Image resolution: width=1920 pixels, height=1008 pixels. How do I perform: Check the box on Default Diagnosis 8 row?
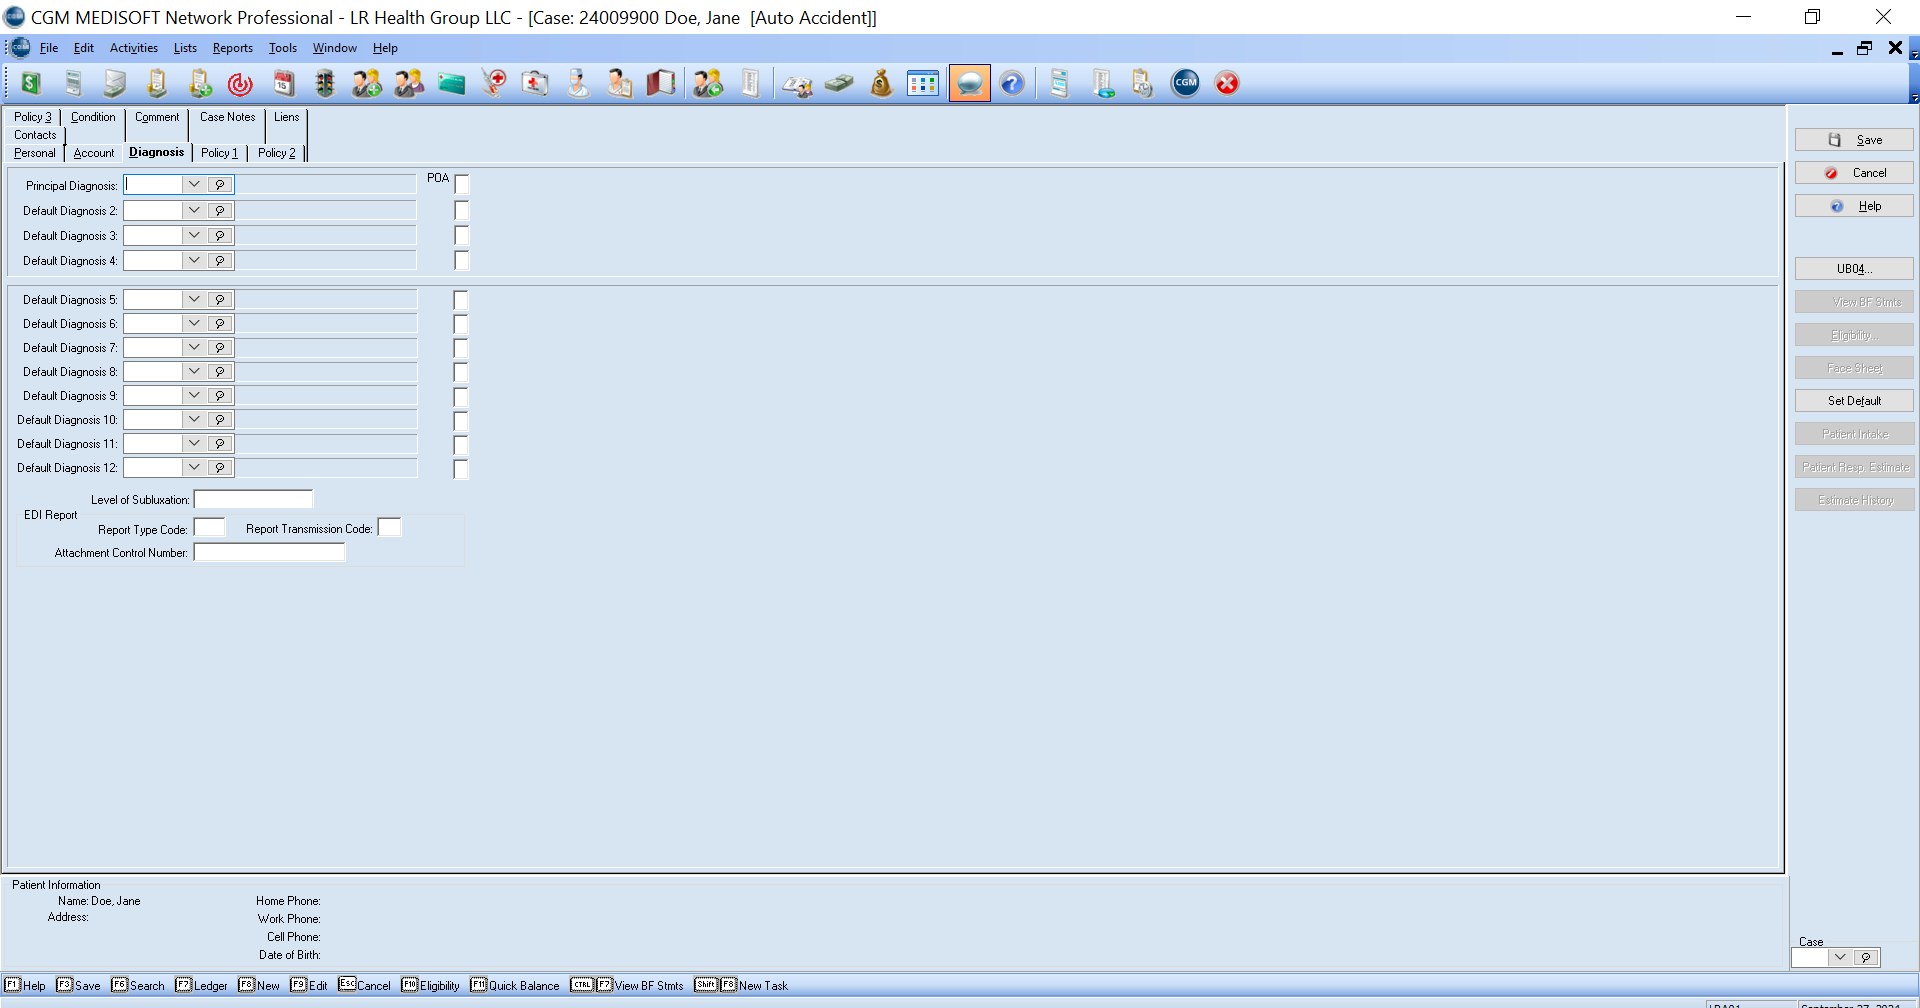click(461, 372)
